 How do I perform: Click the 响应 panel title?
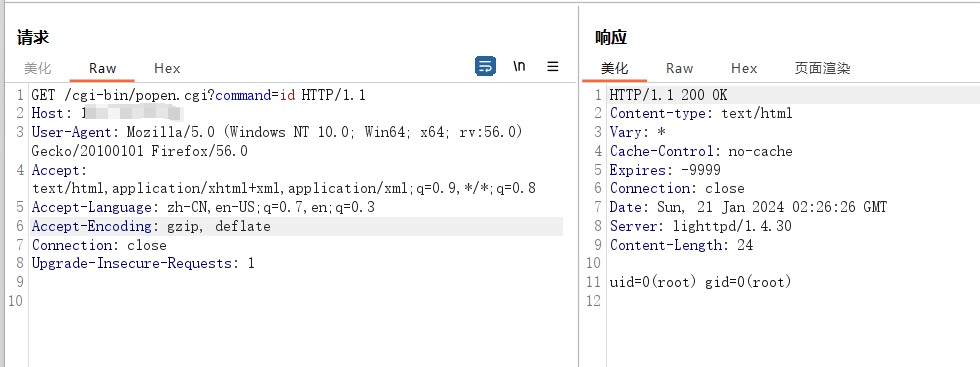point(611,38)
